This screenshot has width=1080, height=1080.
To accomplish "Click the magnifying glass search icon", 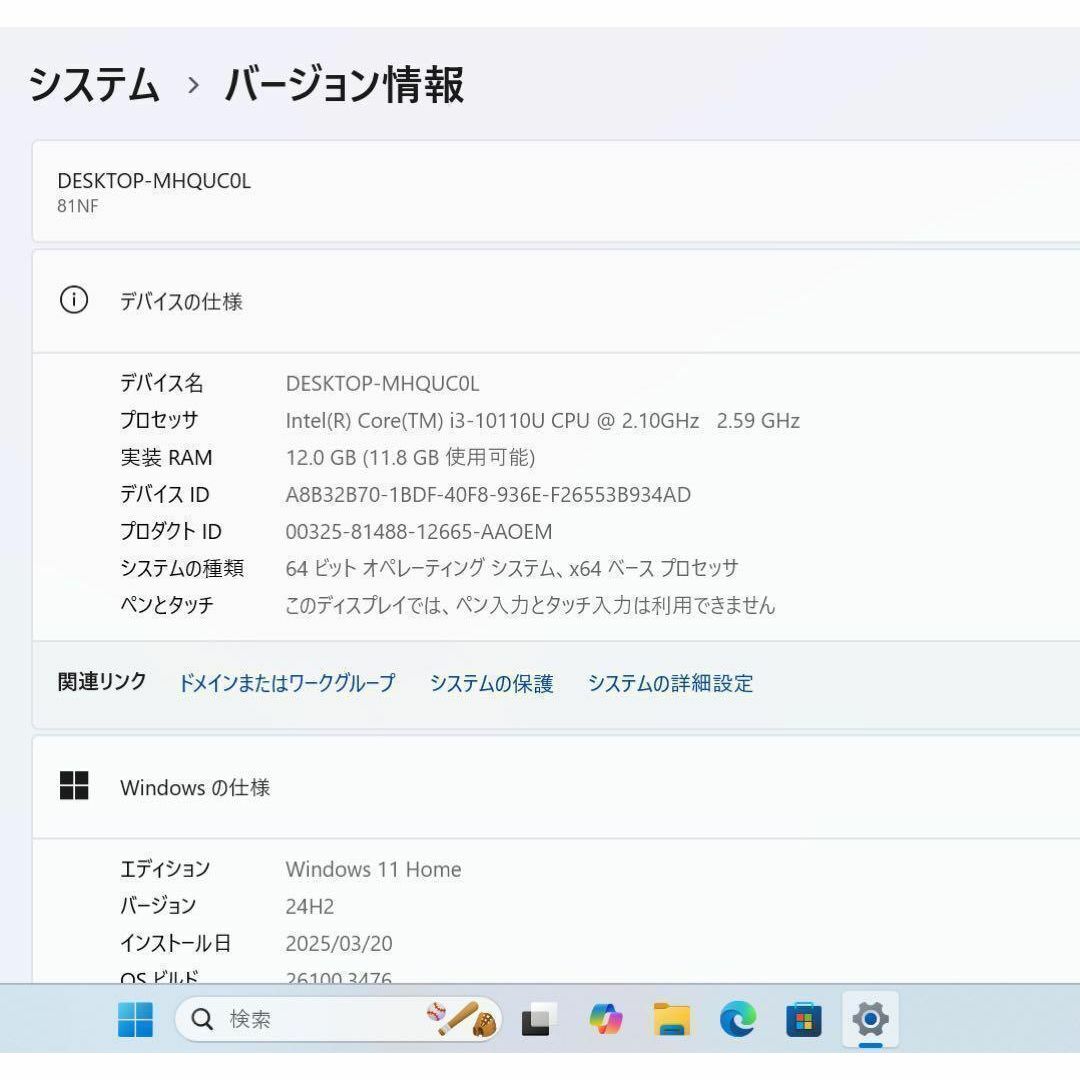I will click(x=202, y=1019).
